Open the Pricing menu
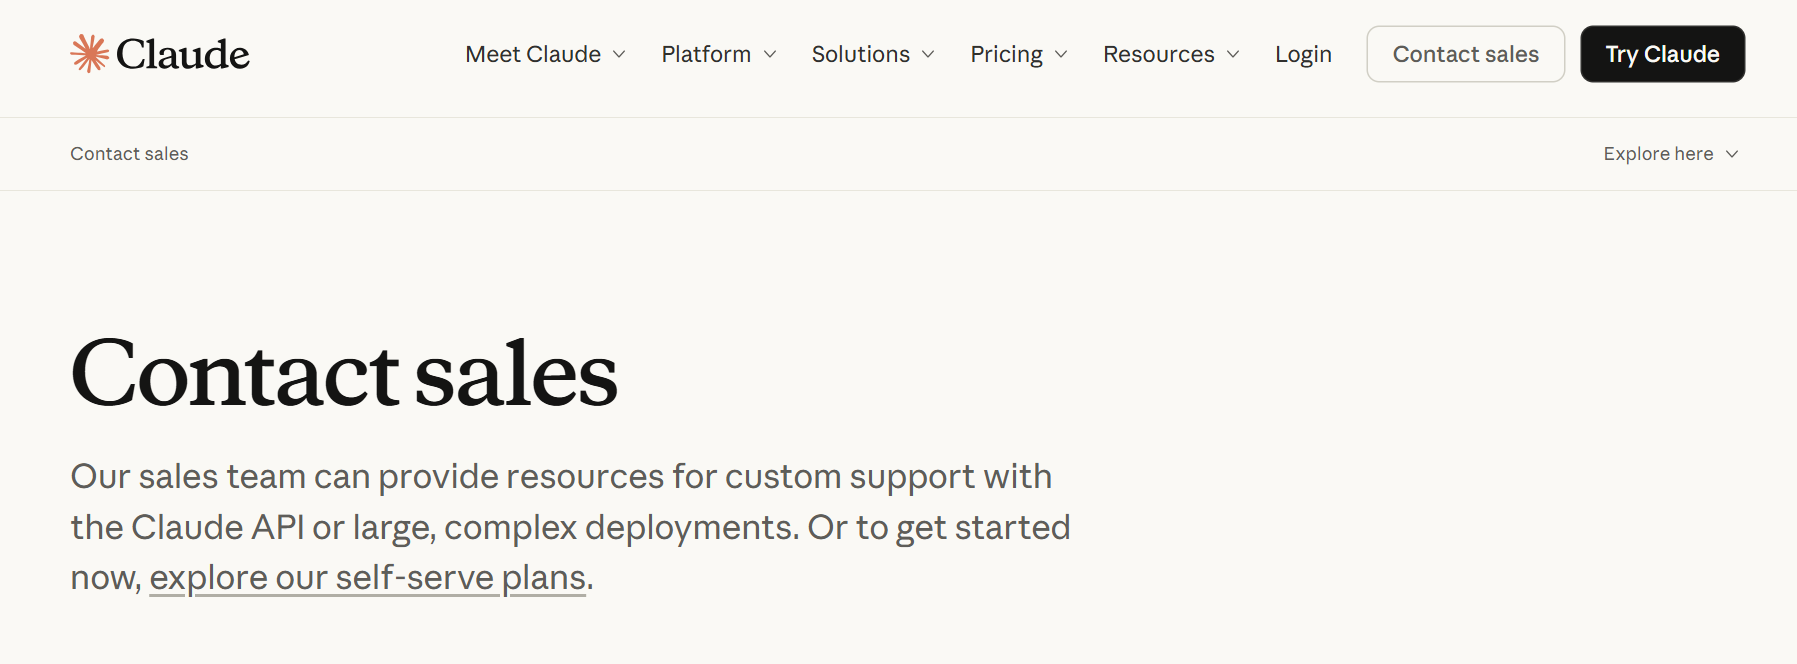This screenshot has height=664, width=1797. coord(1018,54)
